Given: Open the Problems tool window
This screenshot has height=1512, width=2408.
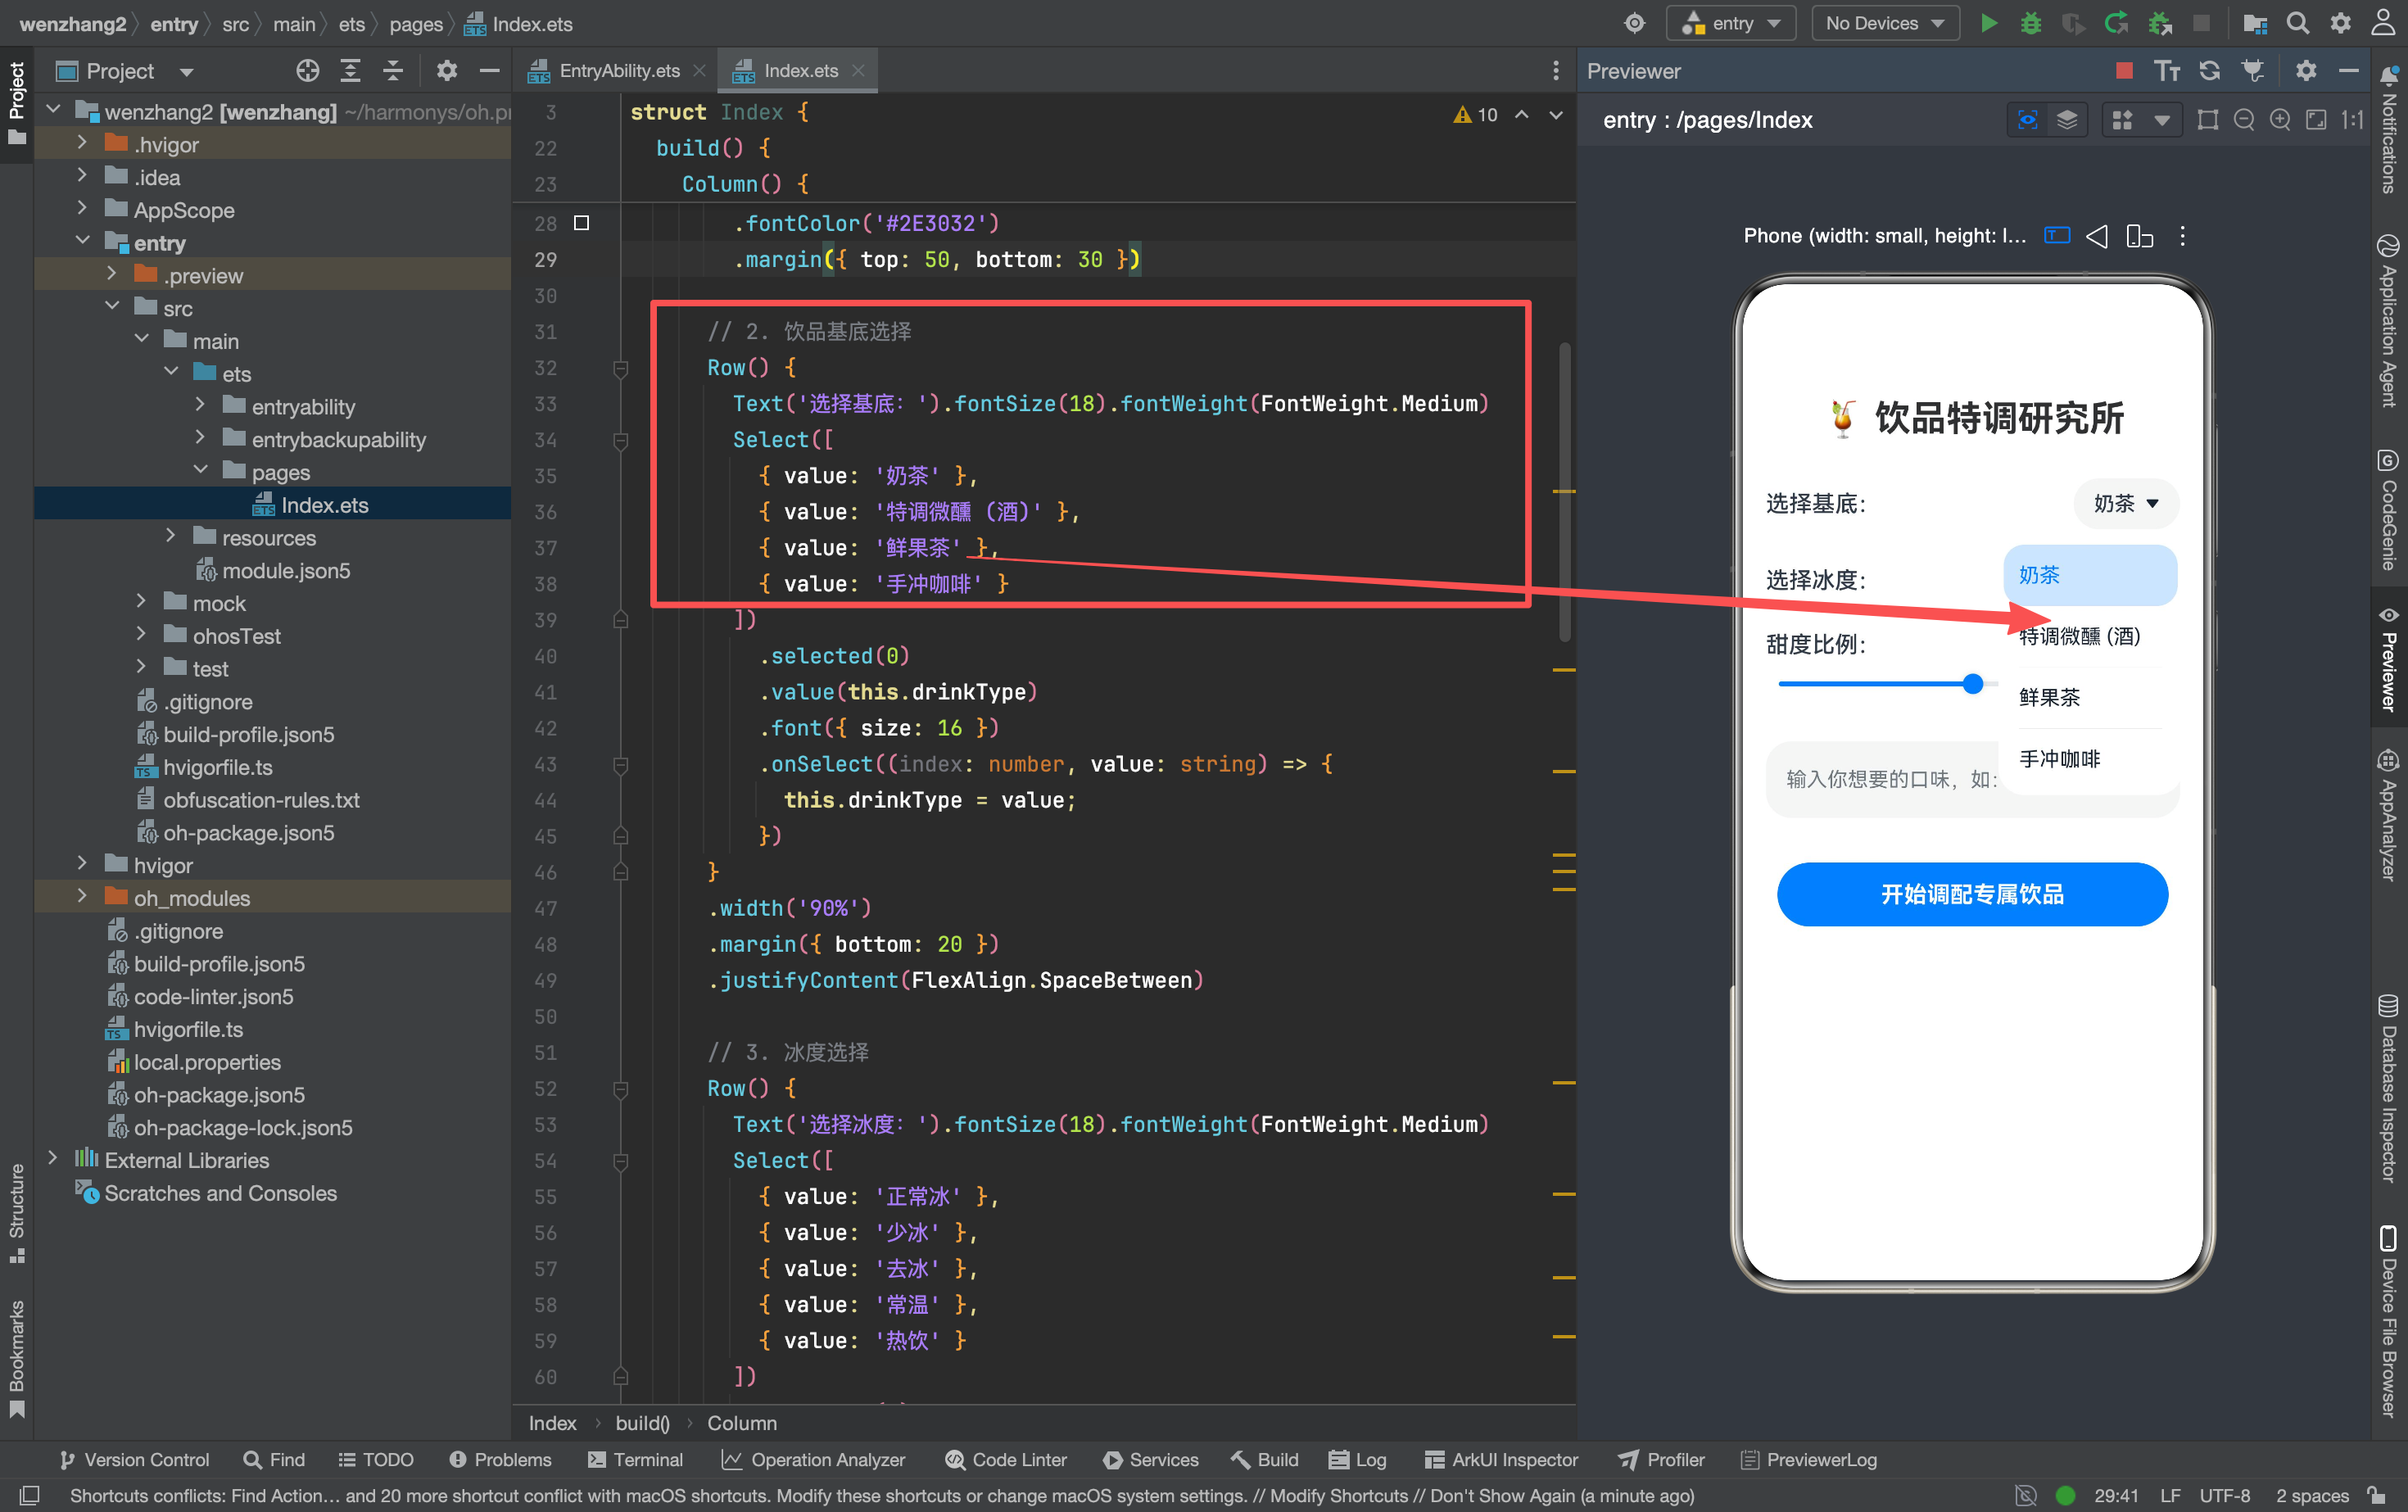Looking at the screenshot, I should click(500, 1459).
